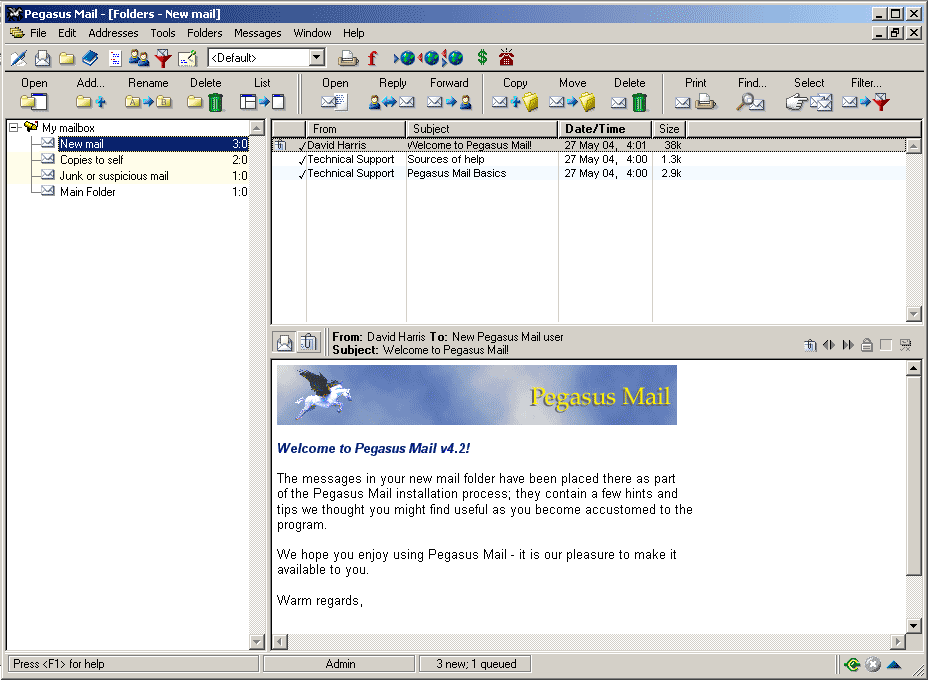928x680 pixels.
Task: Click the printer icon in top toolbar
Action: coord(348,58)
